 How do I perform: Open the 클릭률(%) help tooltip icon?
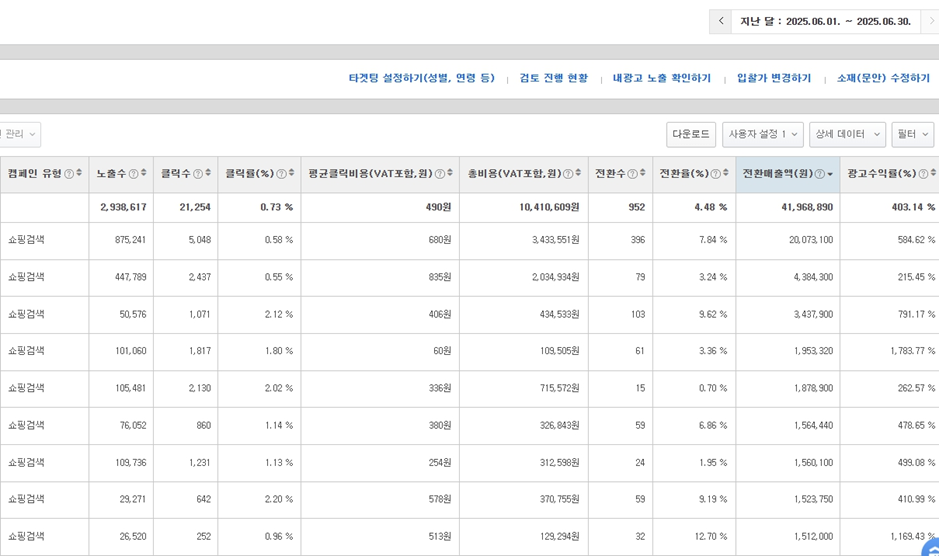click(x=281, y=174)
